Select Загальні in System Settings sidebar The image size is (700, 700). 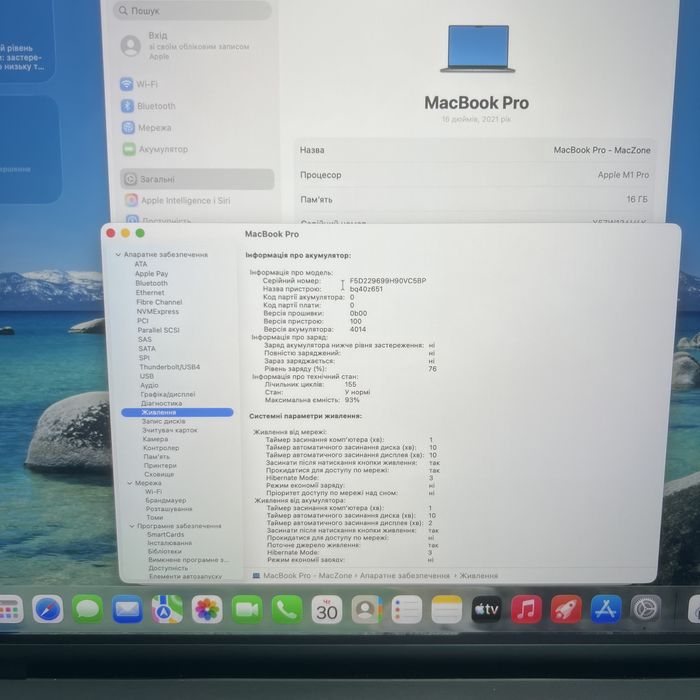(197, 179)
